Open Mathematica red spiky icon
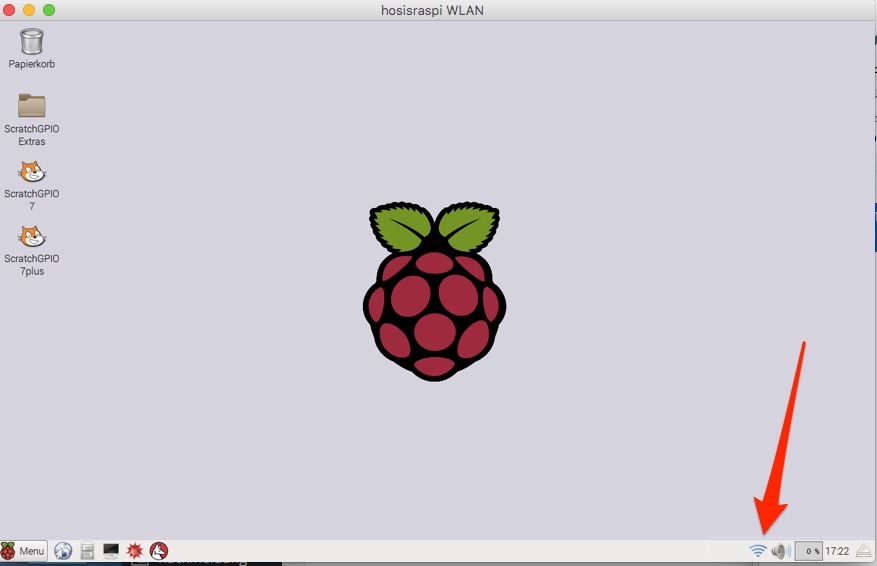Image resolution: width=877 pixels, height=566 pixels. pos(135,551)
